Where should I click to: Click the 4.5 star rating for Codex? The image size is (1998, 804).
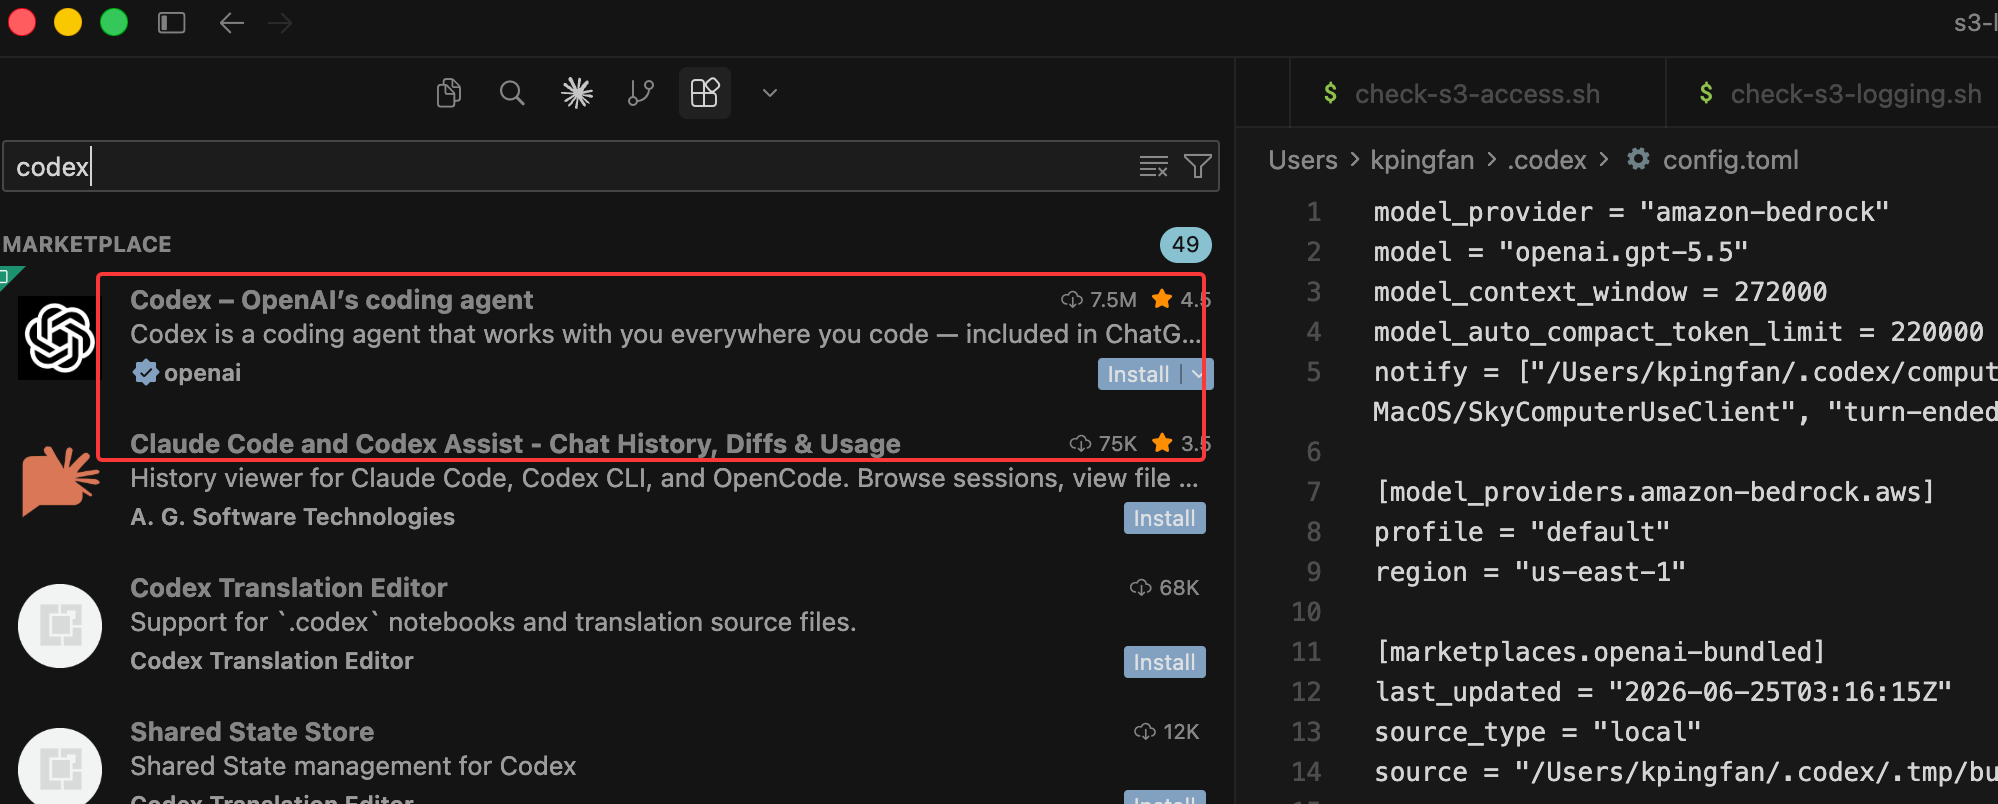coord(1181,300)
